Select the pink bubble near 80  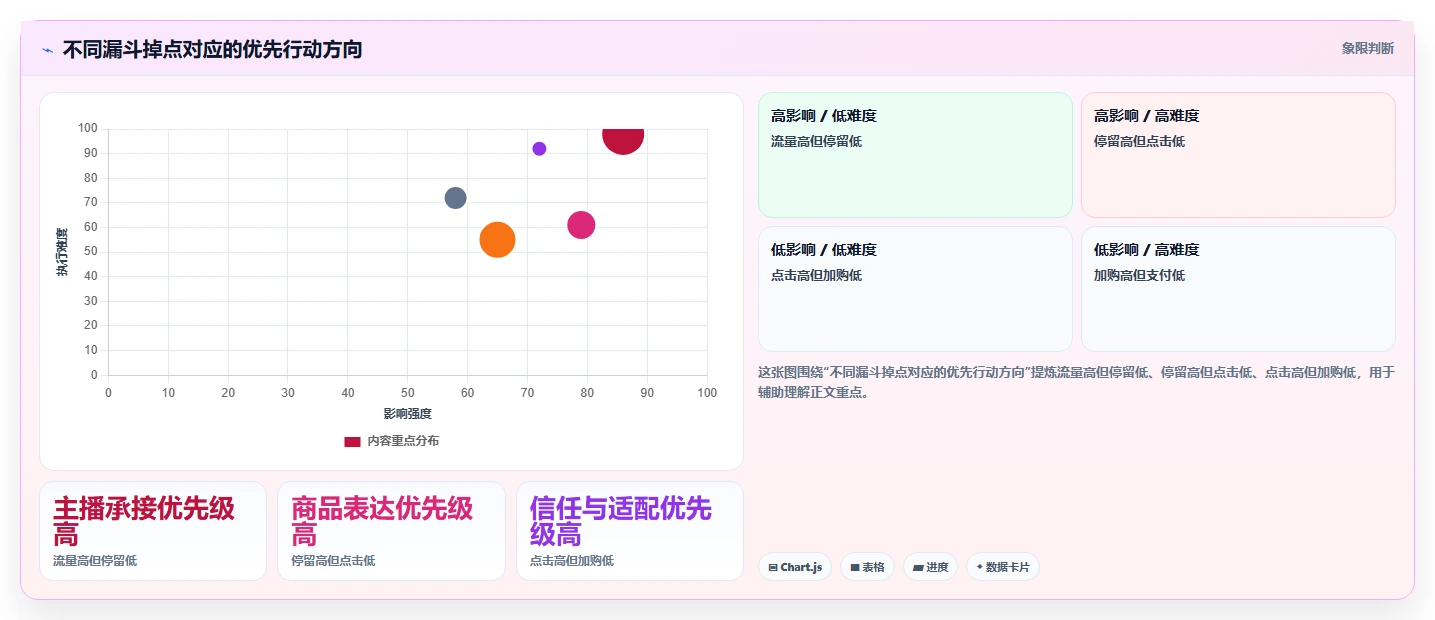coord(581,225)
